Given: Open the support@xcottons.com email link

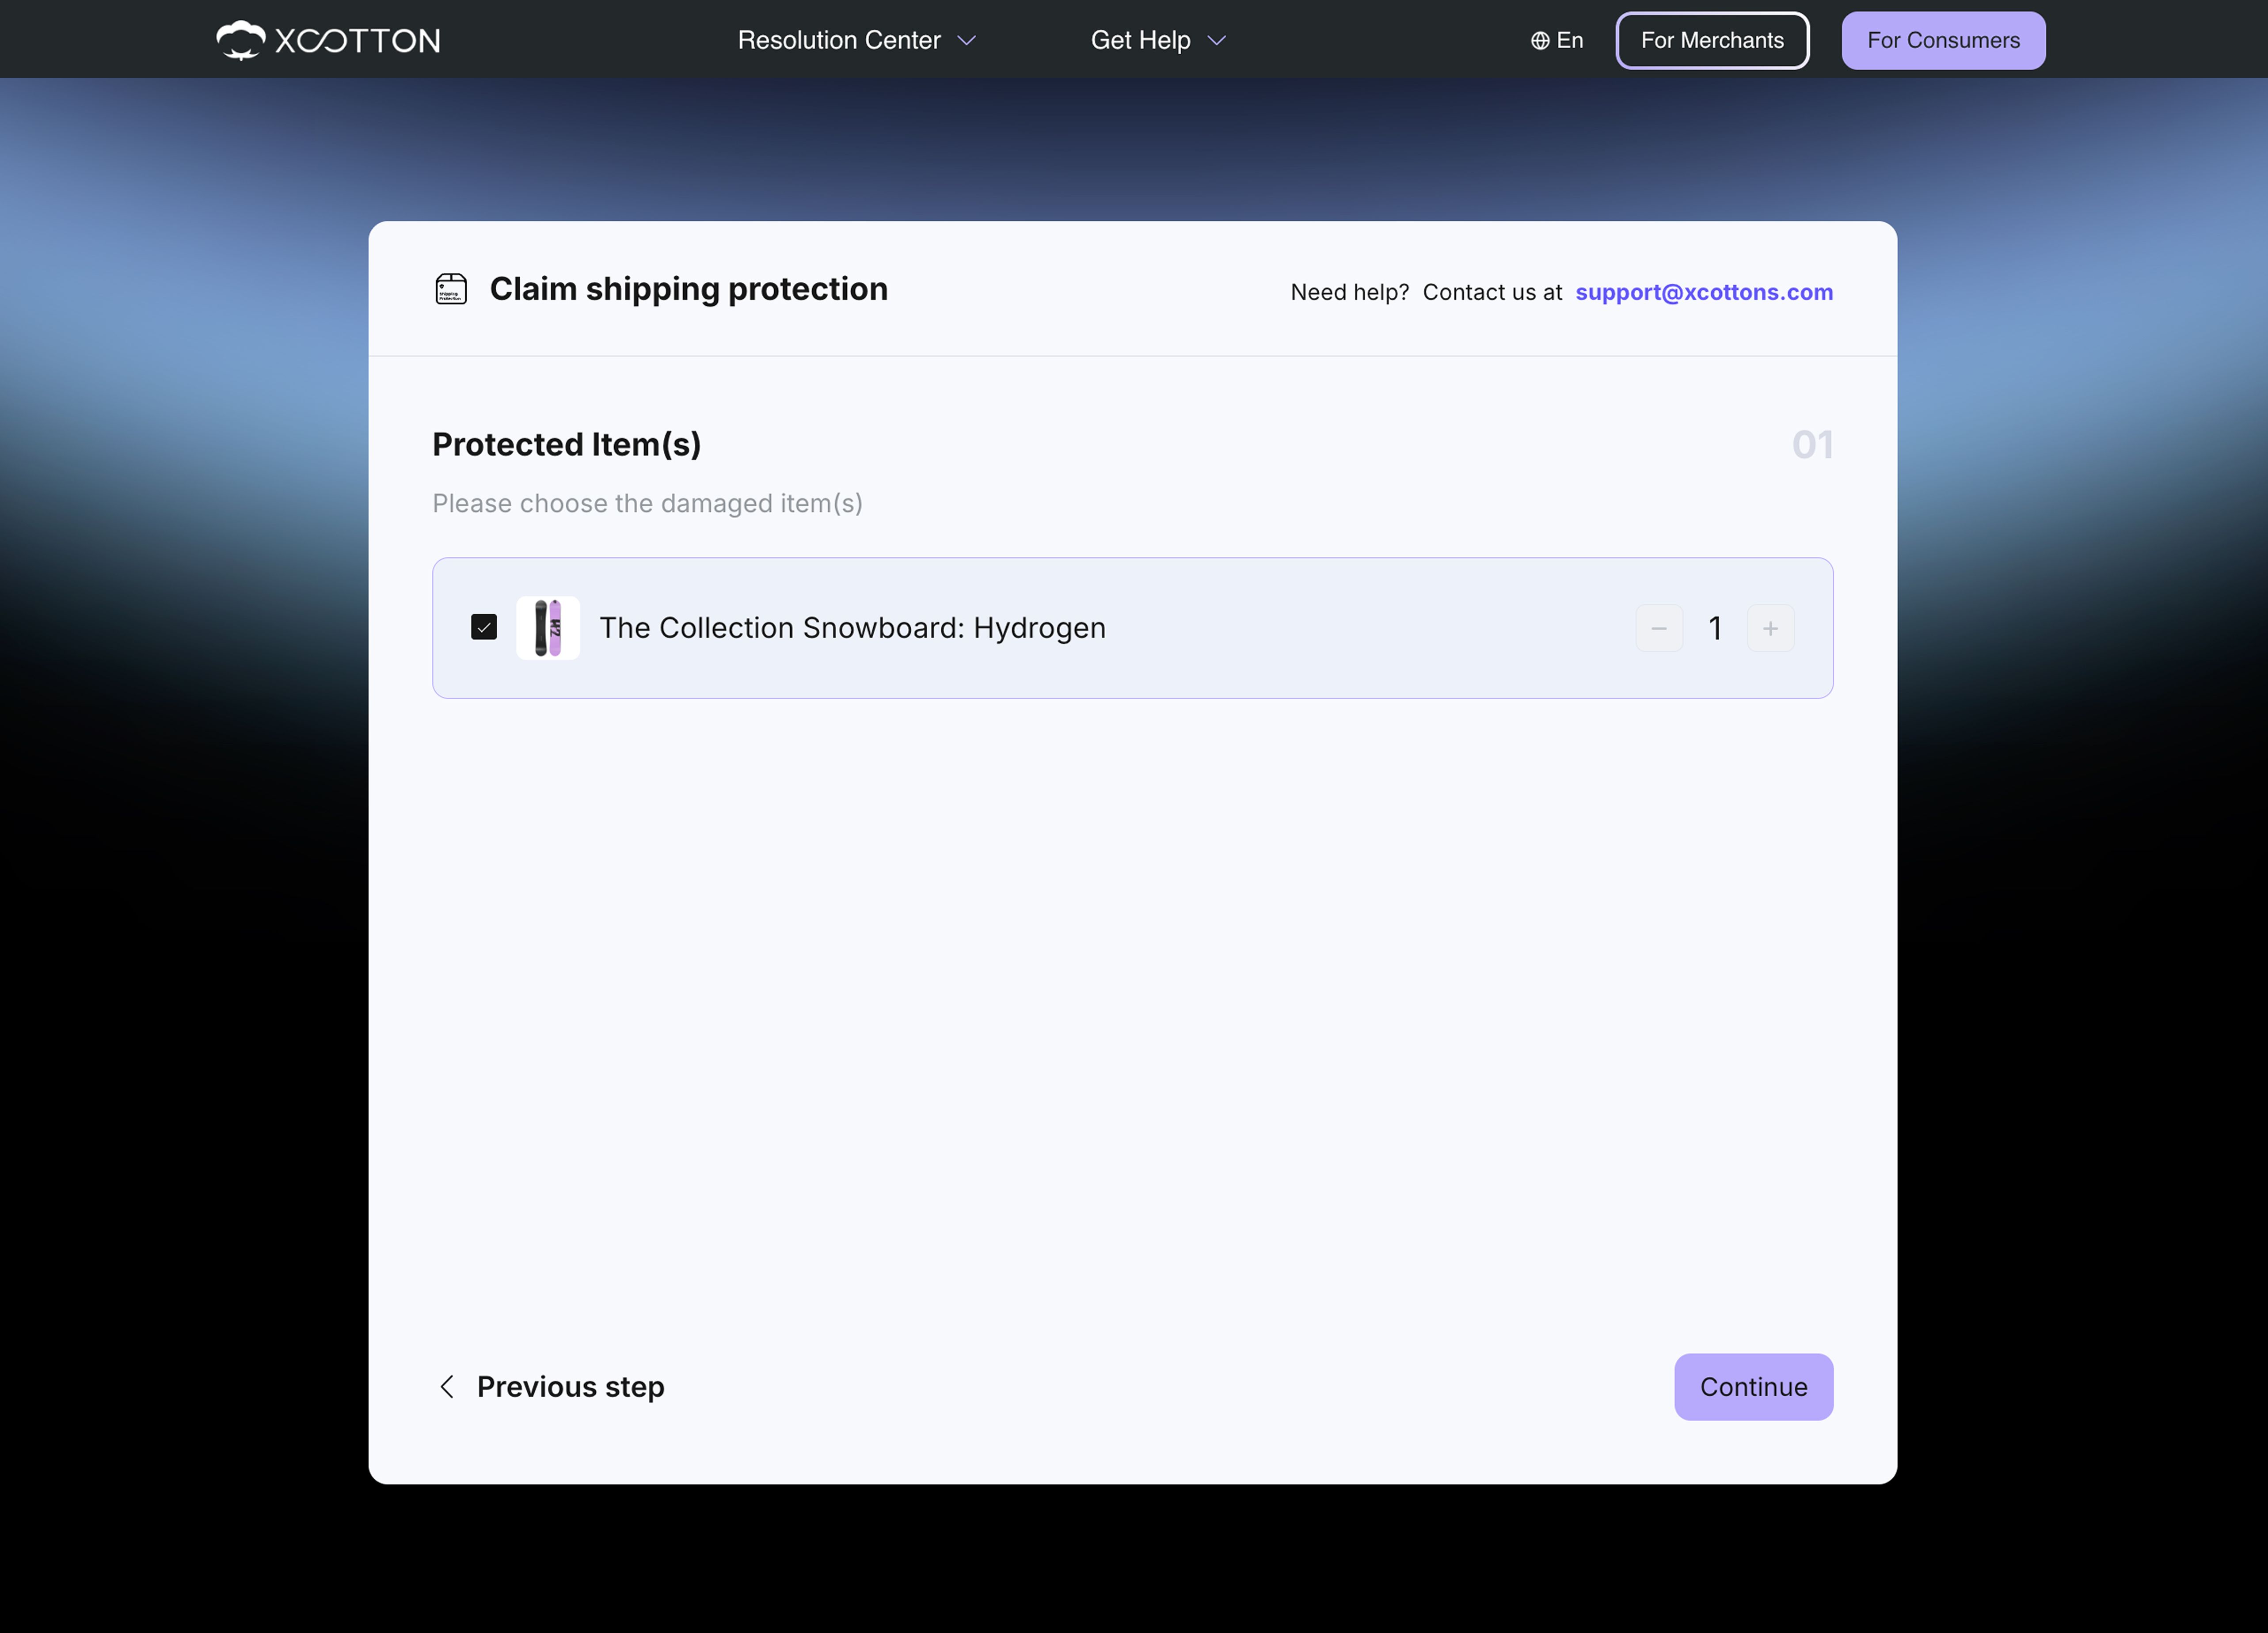Looking at the screenshot, I should pos(1704,292).
